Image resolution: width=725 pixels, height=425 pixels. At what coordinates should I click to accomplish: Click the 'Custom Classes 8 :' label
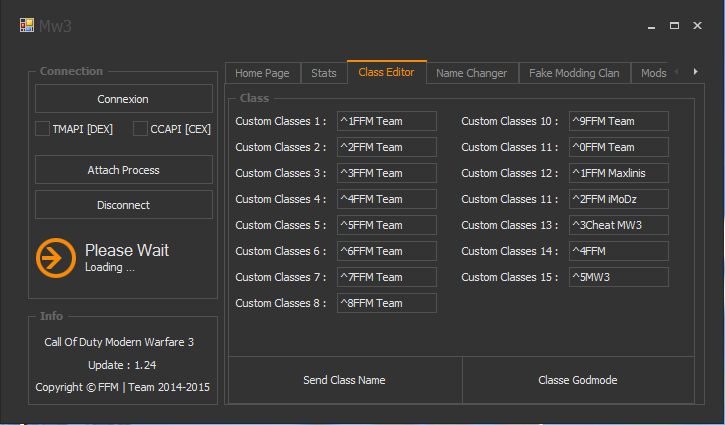281,303
